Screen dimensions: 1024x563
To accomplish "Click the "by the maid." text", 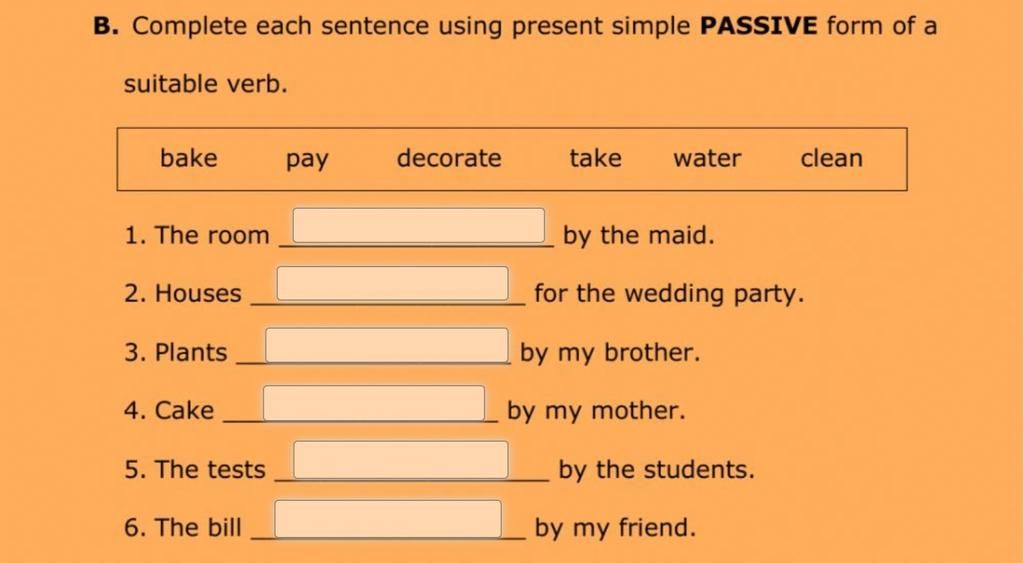I will pyautogui.click(x=639, y=235).
